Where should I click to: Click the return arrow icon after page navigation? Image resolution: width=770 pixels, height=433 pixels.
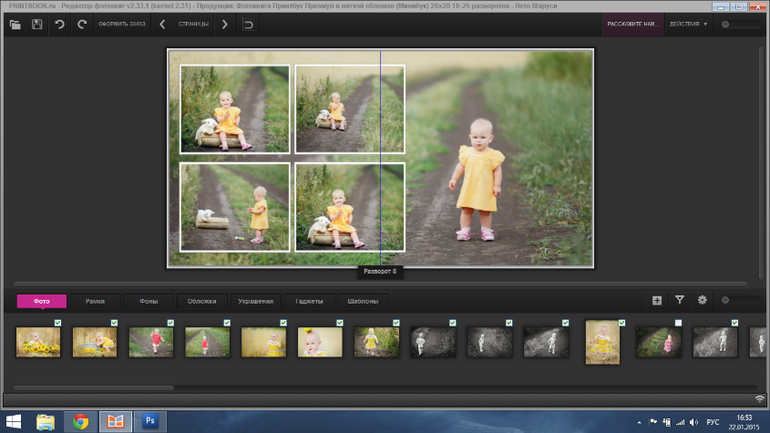tap(248, 24)
